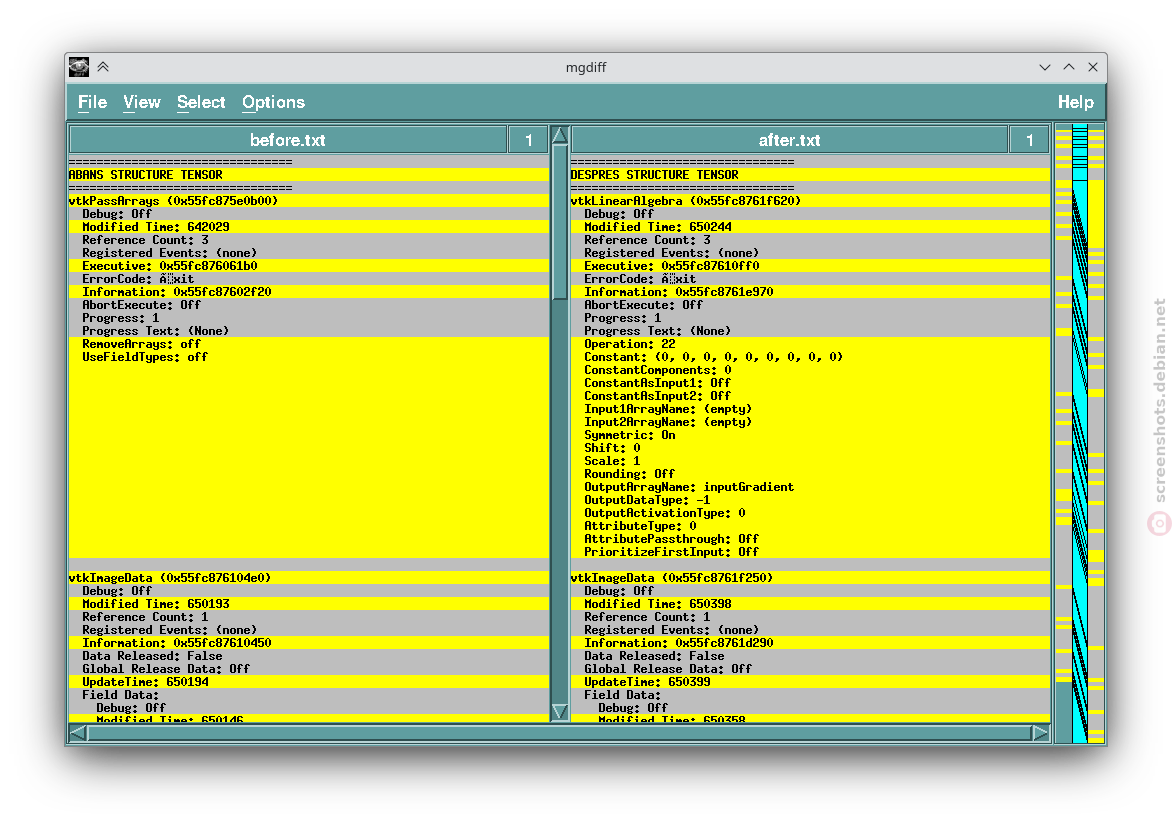Viewport: 1172px width, 823px height.
Task: Select the 'OutputArrayName: inputGradient' line
Action: 810,487
